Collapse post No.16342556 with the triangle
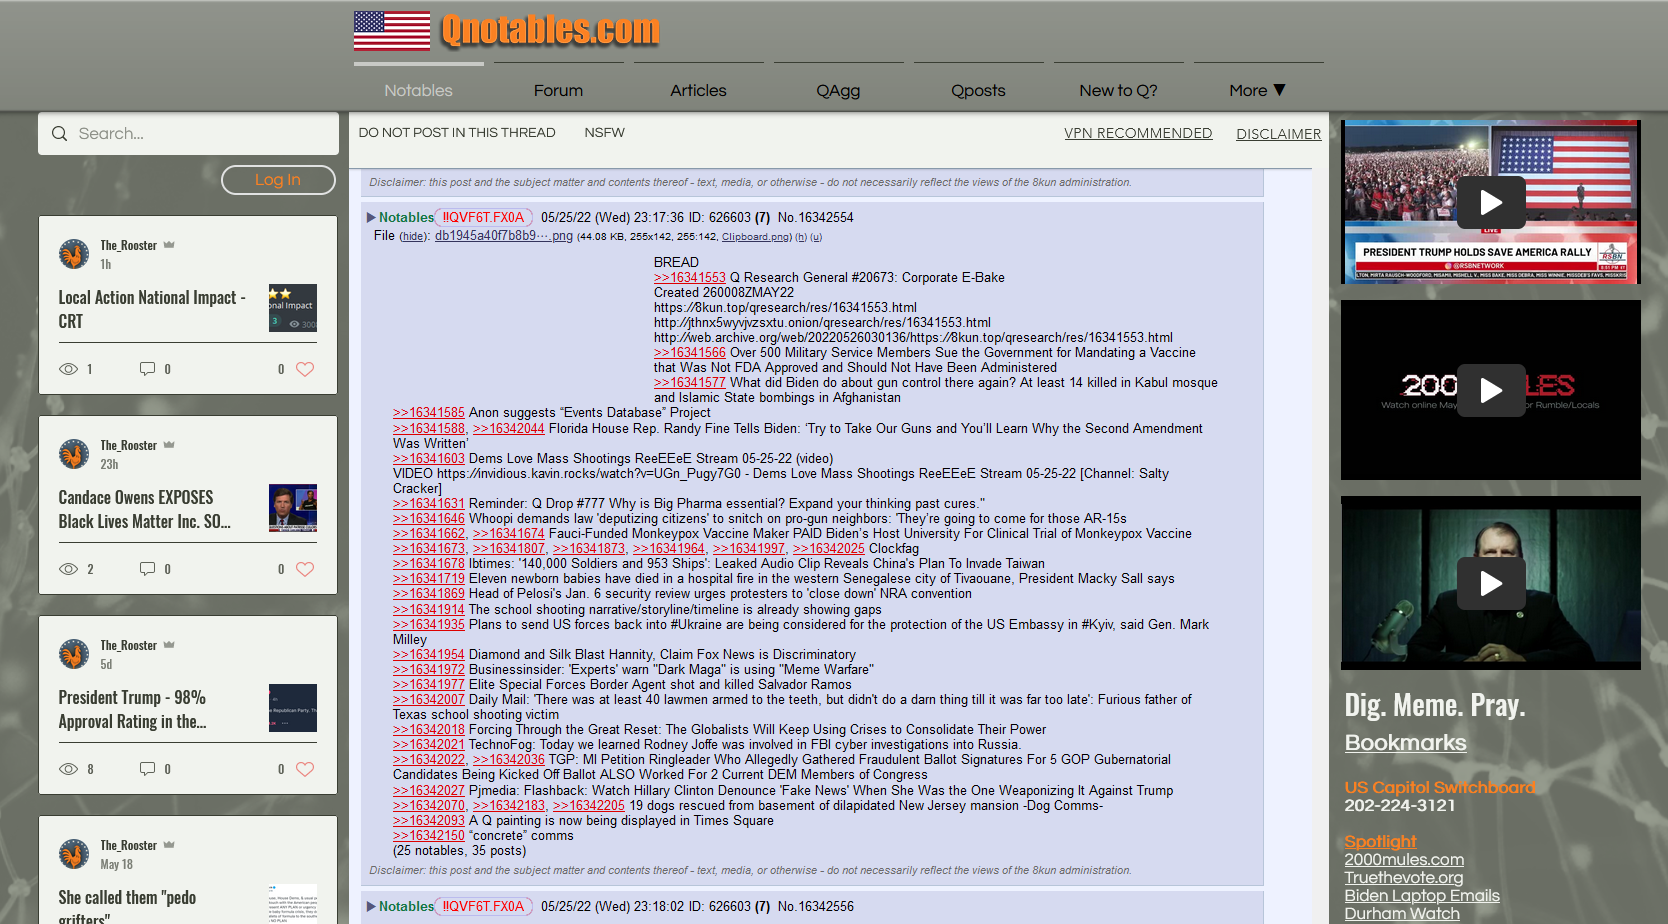Viewport: 1668px width, 924px height. 371,907
